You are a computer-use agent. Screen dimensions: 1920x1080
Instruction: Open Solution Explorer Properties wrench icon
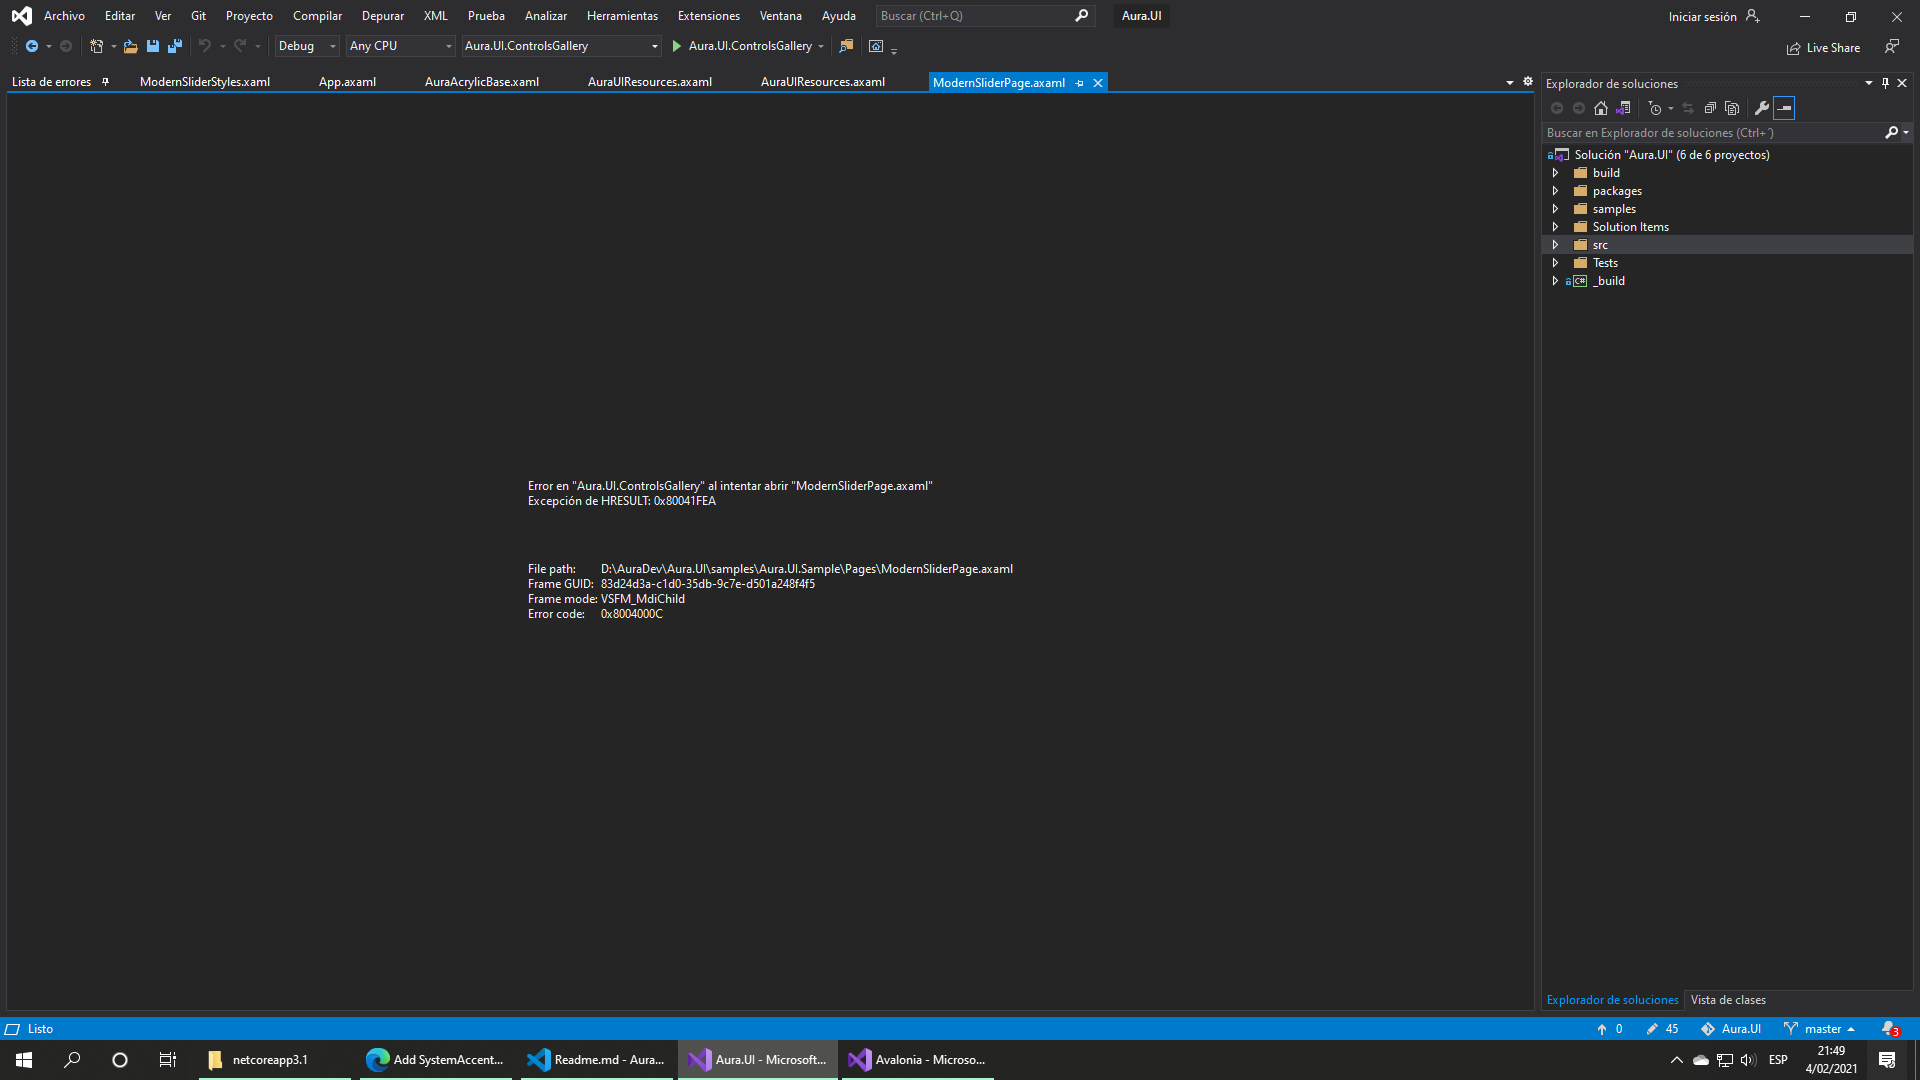[1762, 108]
